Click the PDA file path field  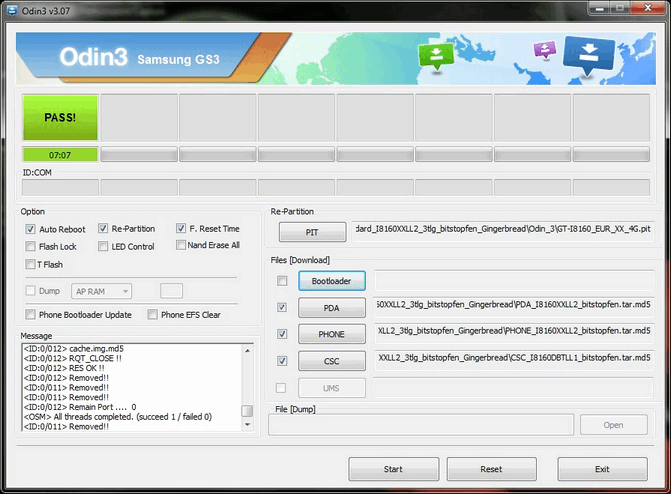(x=514, y=307)
